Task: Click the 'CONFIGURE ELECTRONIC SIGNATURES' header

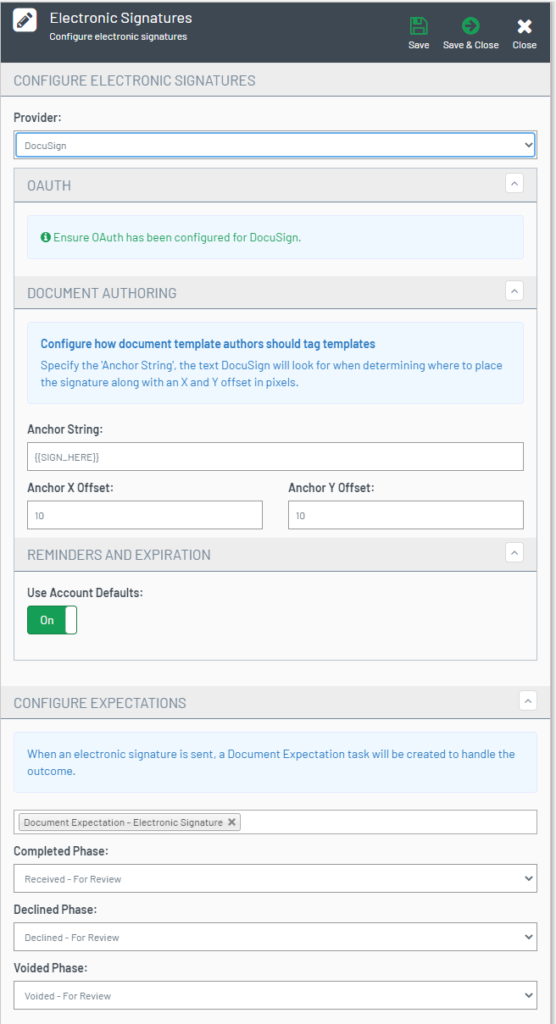Action: [x=135, y=80]
